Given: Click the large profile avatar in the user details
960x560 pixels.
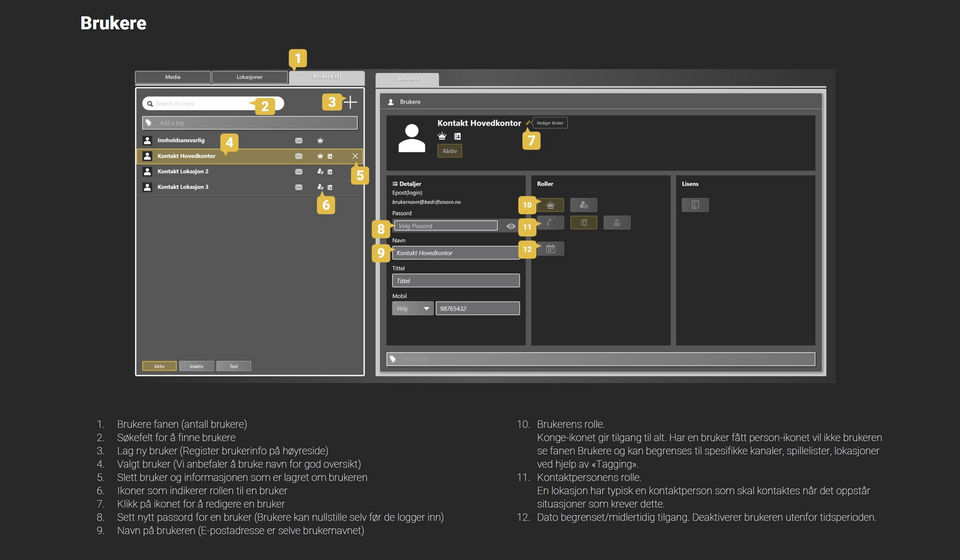Looking at the screenshot, I should (411, 138).
